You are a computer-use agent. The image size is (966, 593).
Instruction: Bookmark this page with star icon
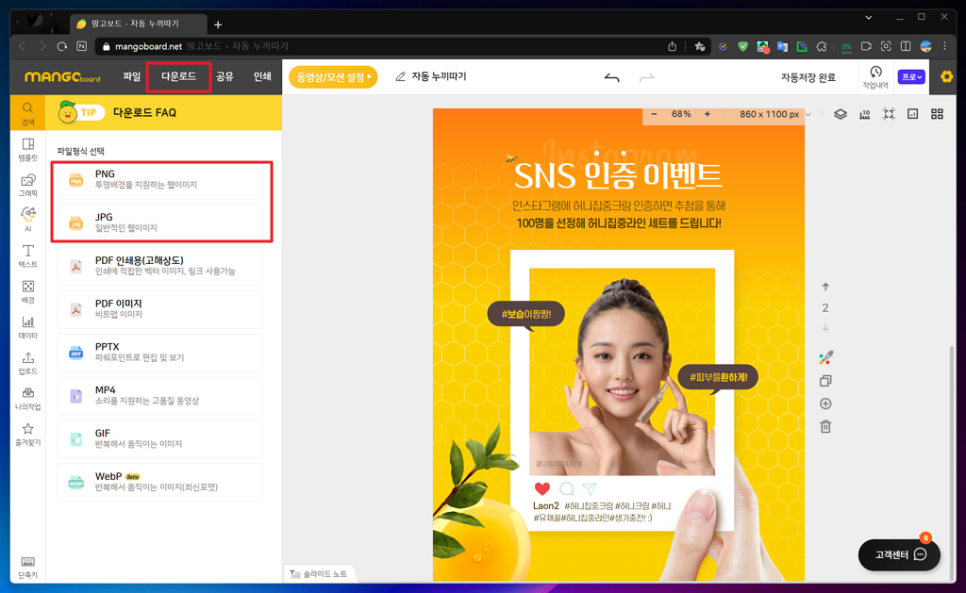point(699,46)
